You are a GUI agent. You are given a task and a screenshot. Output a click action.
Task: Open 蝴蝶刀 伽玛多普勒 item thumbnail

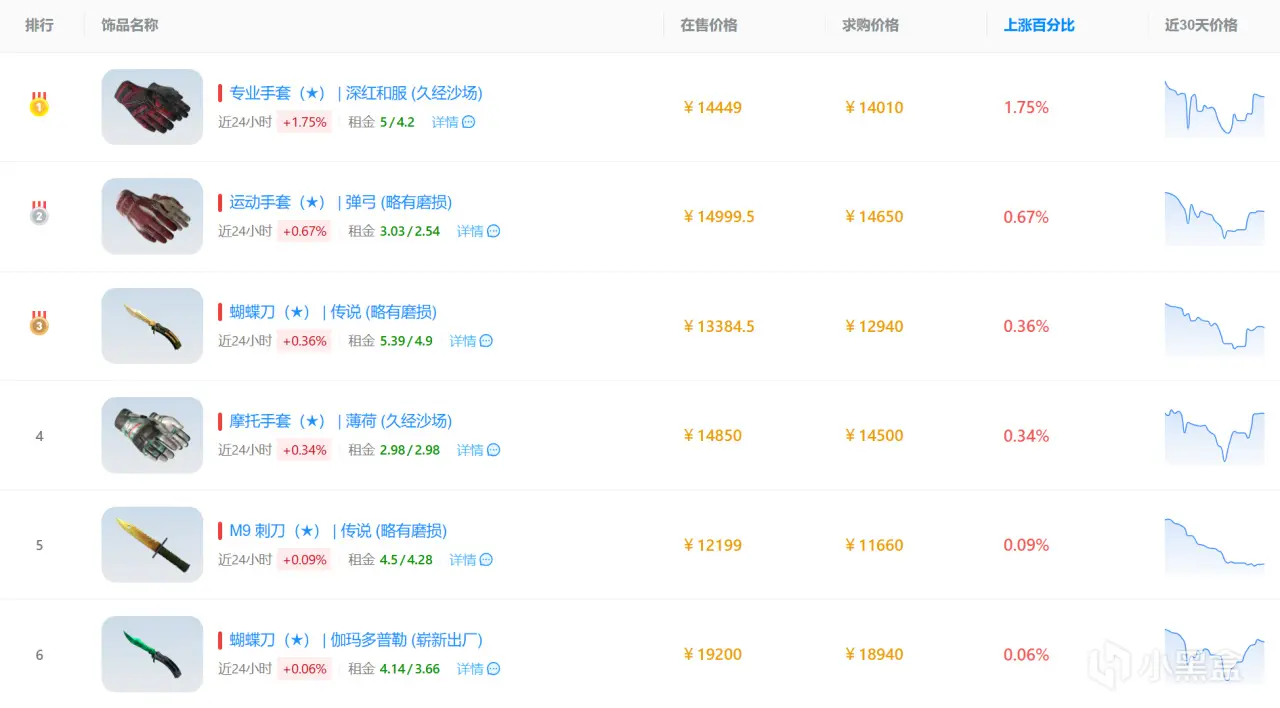(152, 654)
